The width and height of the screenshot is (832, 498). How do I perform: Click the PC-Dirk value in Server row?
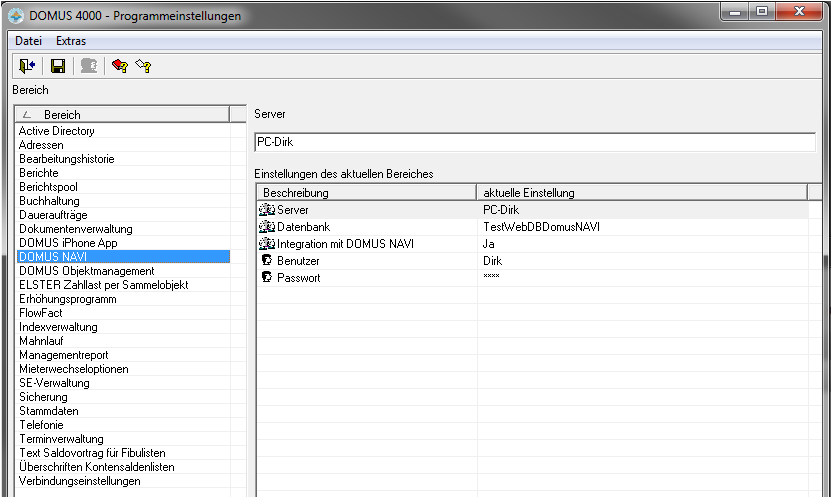coord(501,209)
